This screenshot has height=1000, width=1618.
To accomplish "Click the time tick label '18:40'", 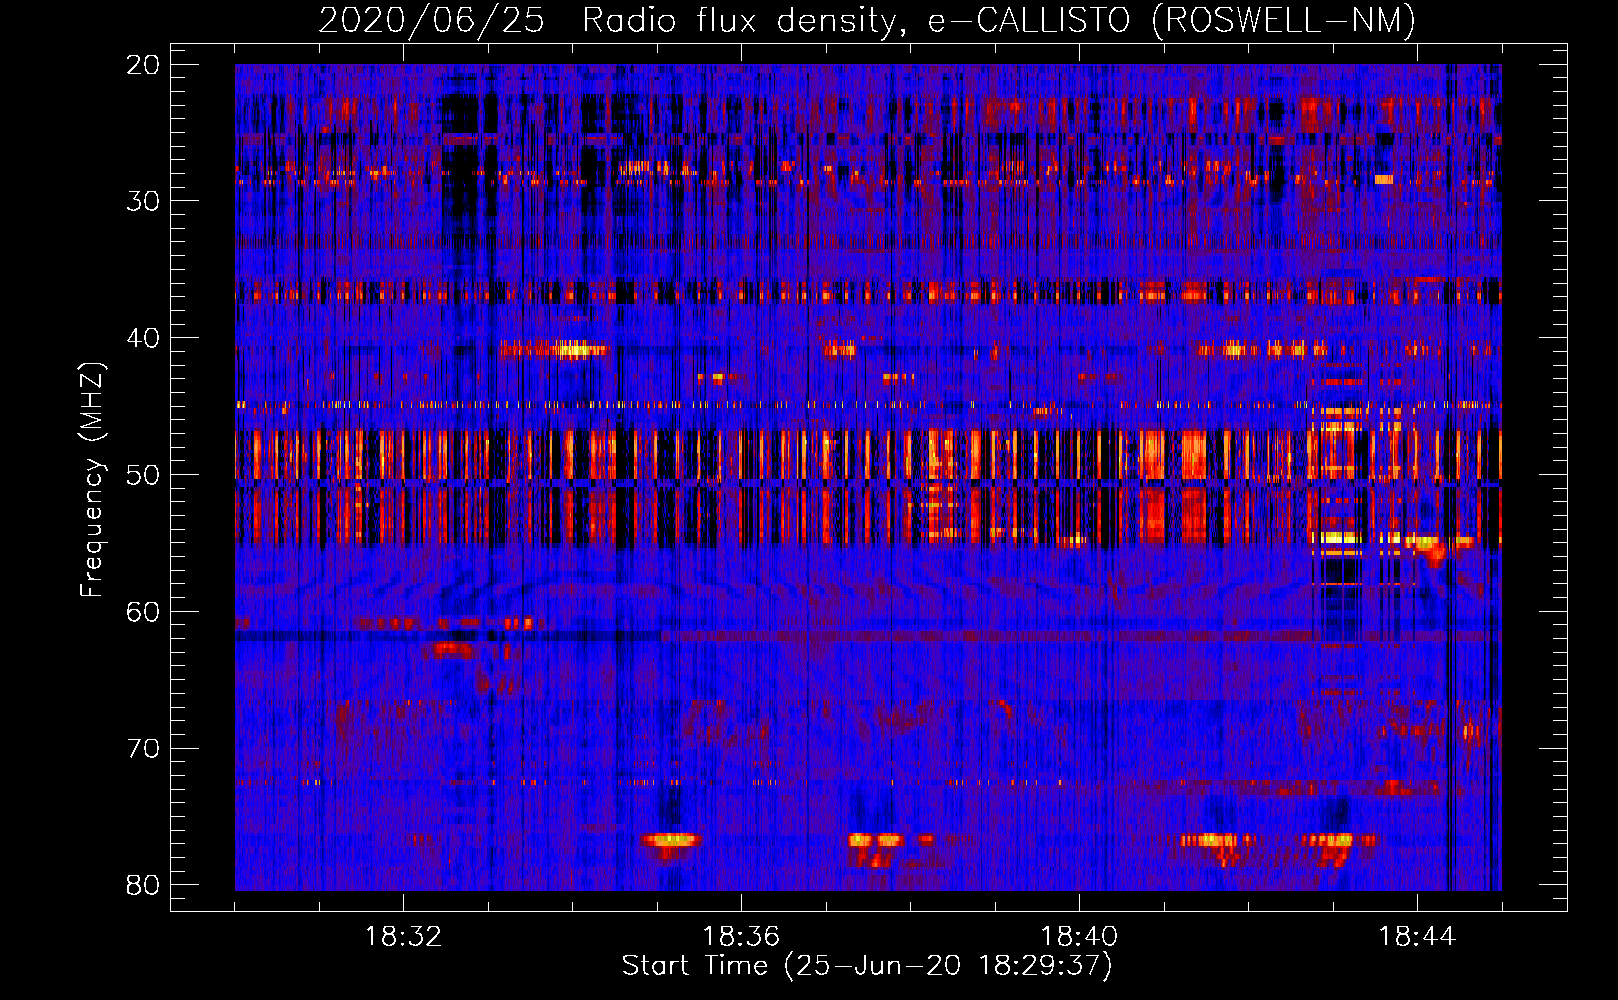I will tap(1079, 937).
